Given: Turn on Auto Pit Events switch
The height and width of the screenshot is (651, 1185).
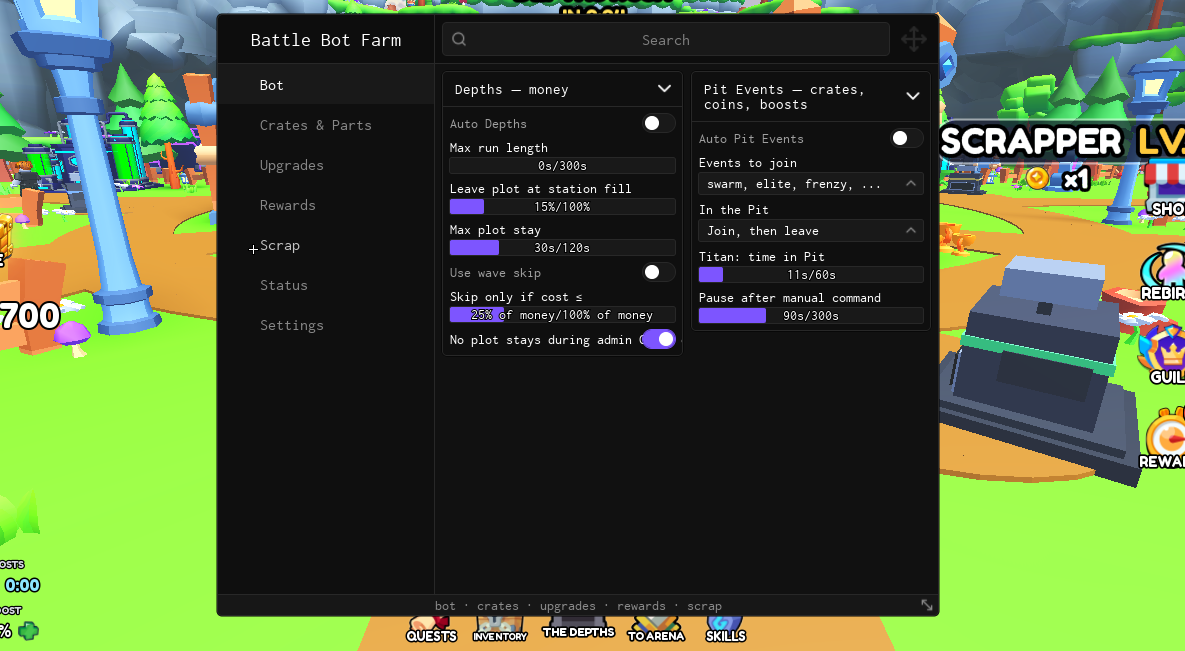Looking at the screenshot, I should click(906, 138).
